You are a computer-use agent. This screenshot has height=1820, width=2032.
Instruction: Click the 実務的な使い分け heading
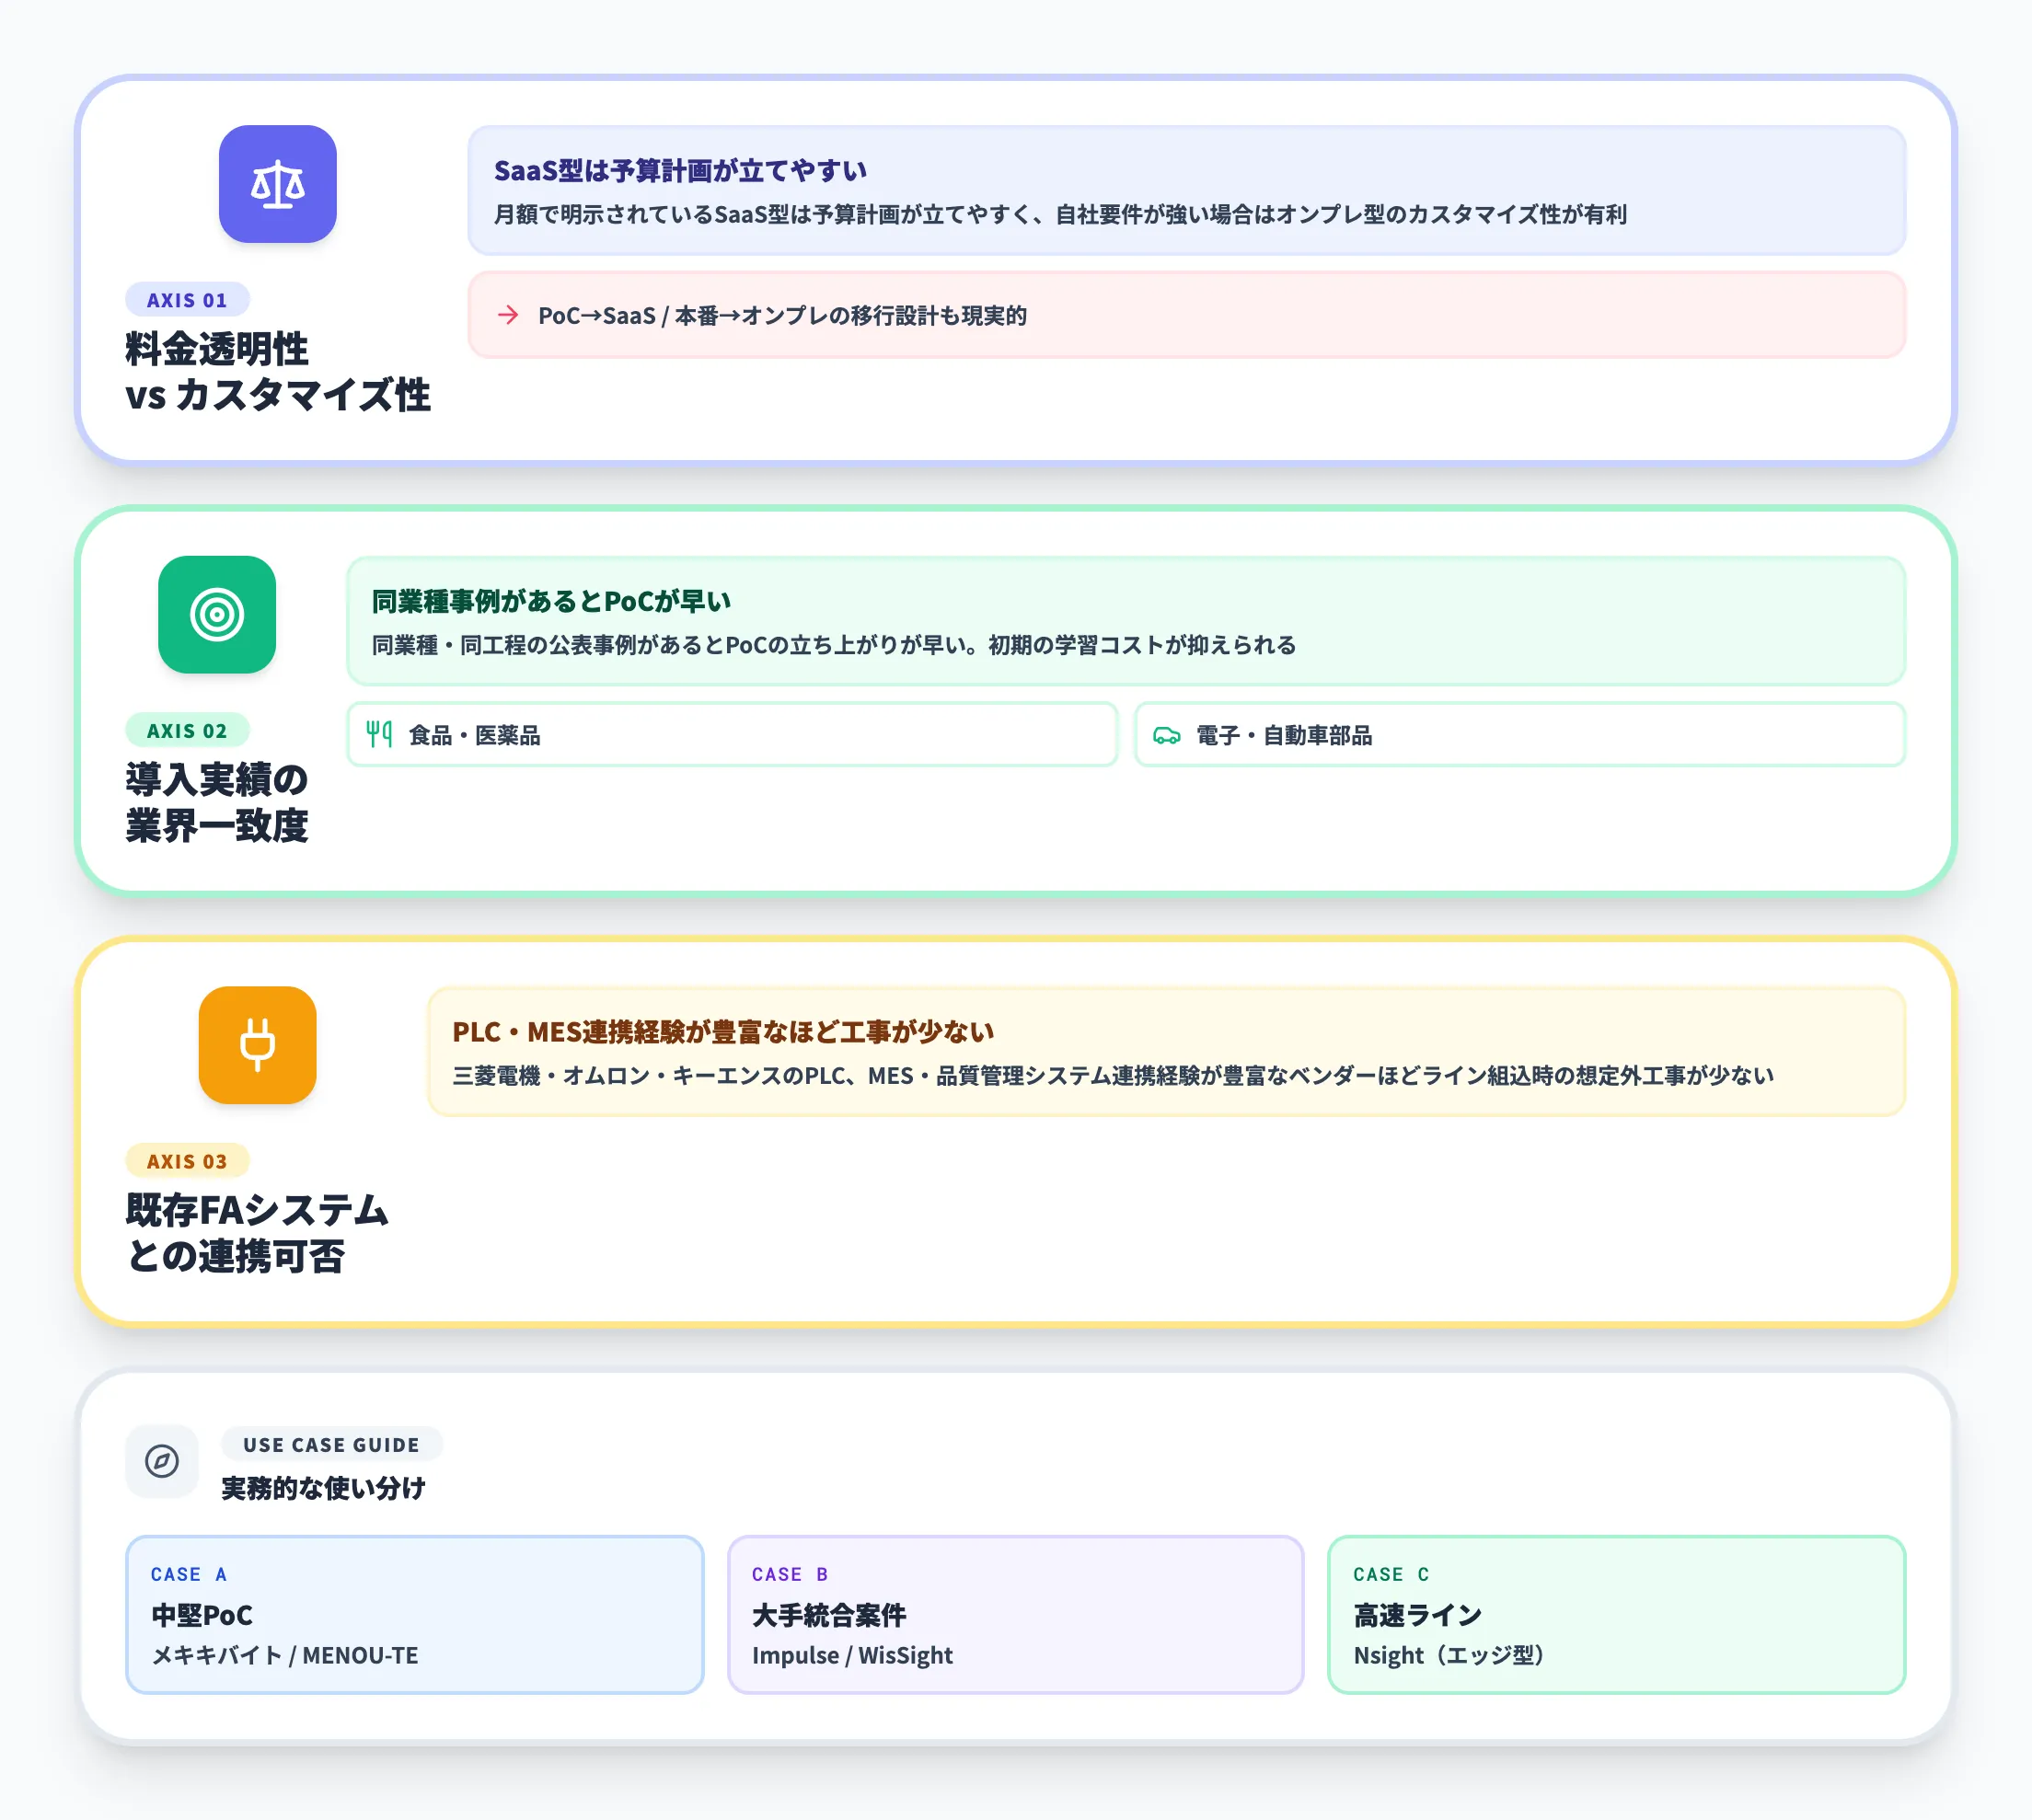(x=323, y=1488)
